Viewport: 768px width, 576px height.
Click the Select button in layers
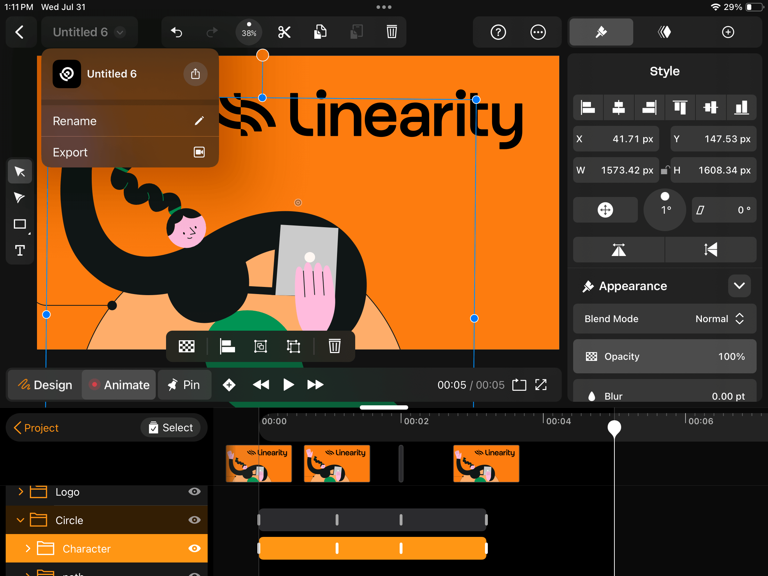coord(170,428)
